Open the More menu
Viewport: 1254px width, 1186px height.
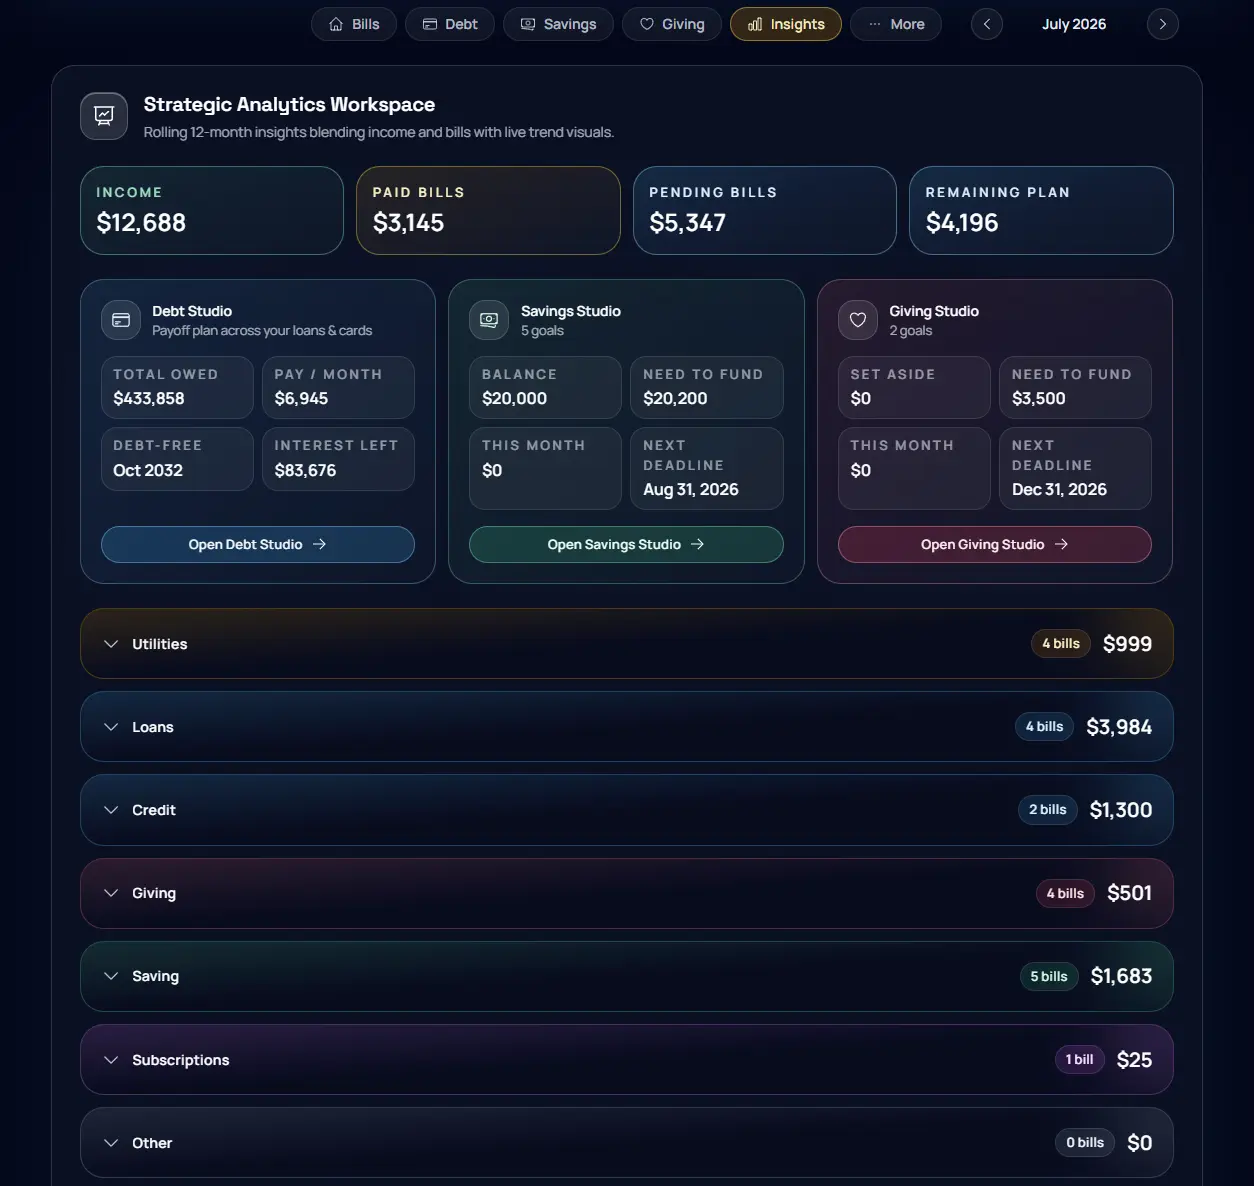896,24
